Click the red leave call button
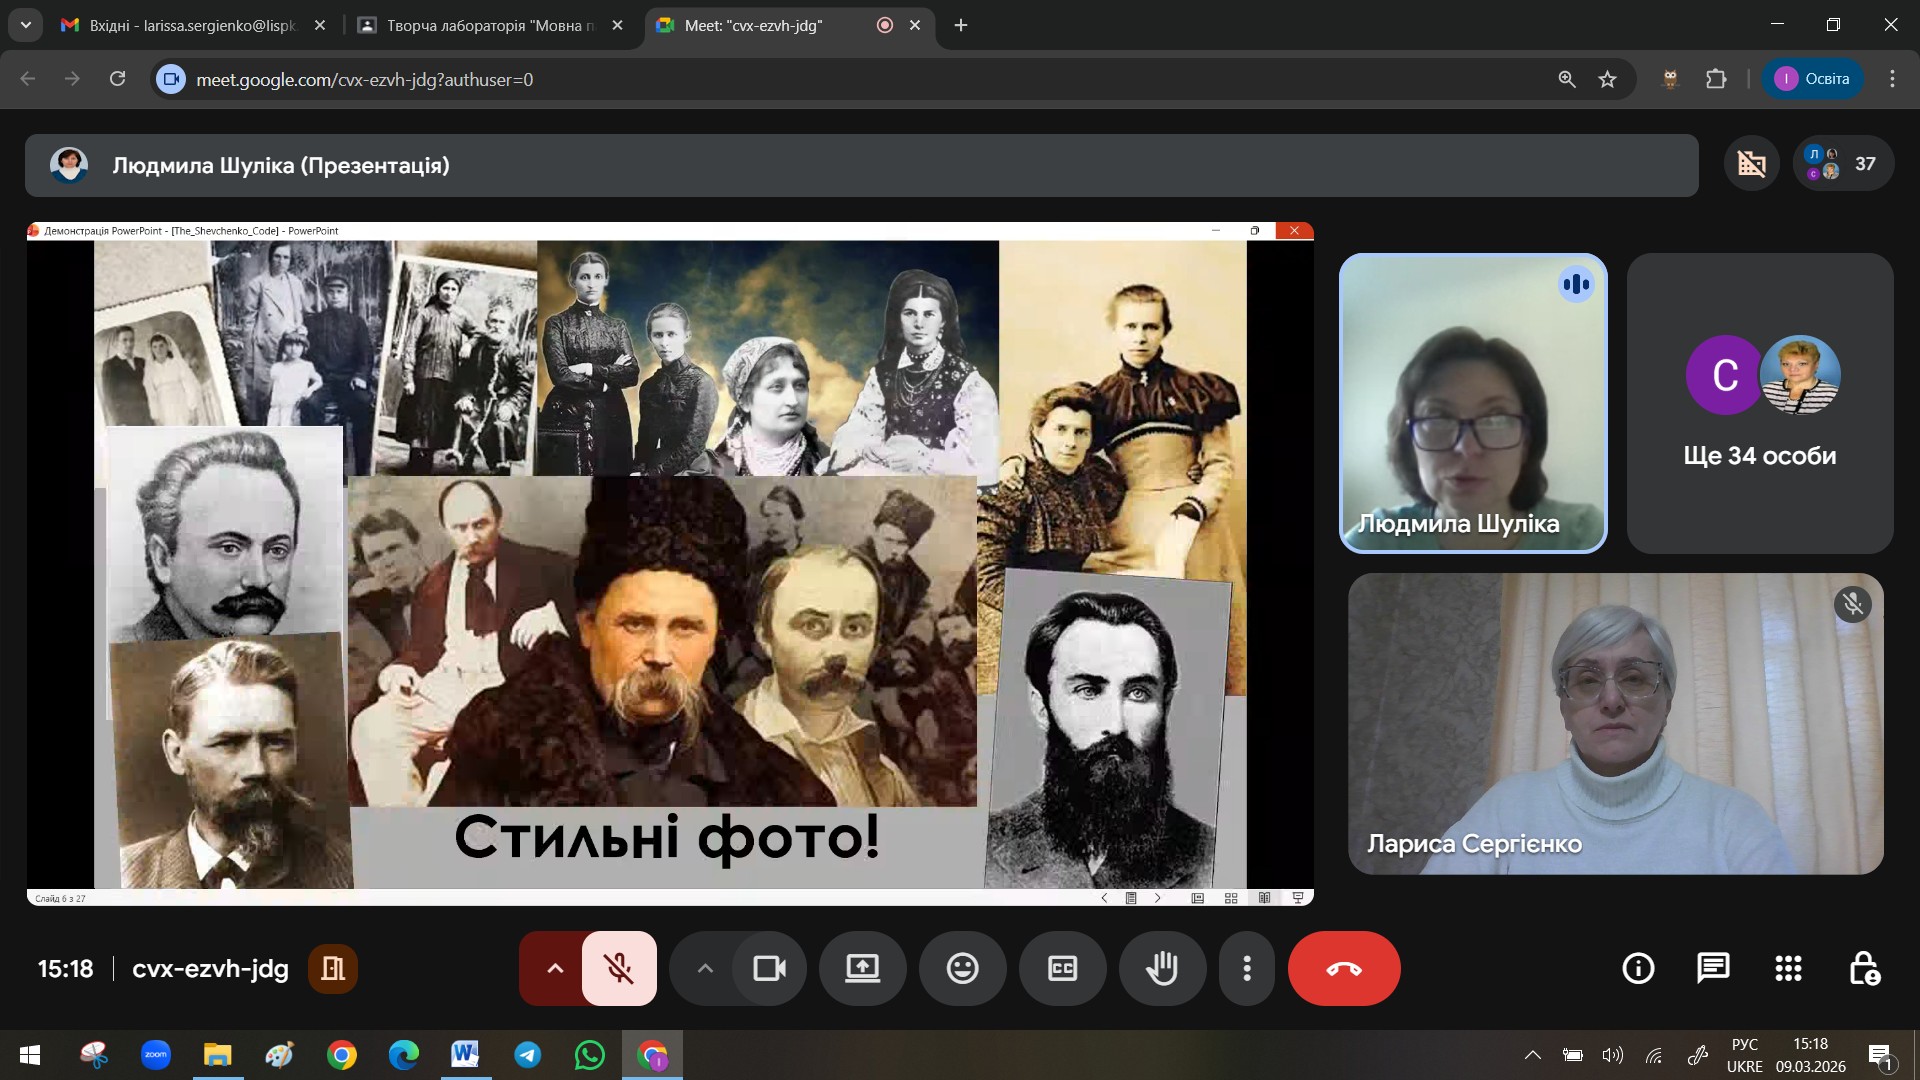Viewport: 1920px width, 1080px height. [1343, 968]
